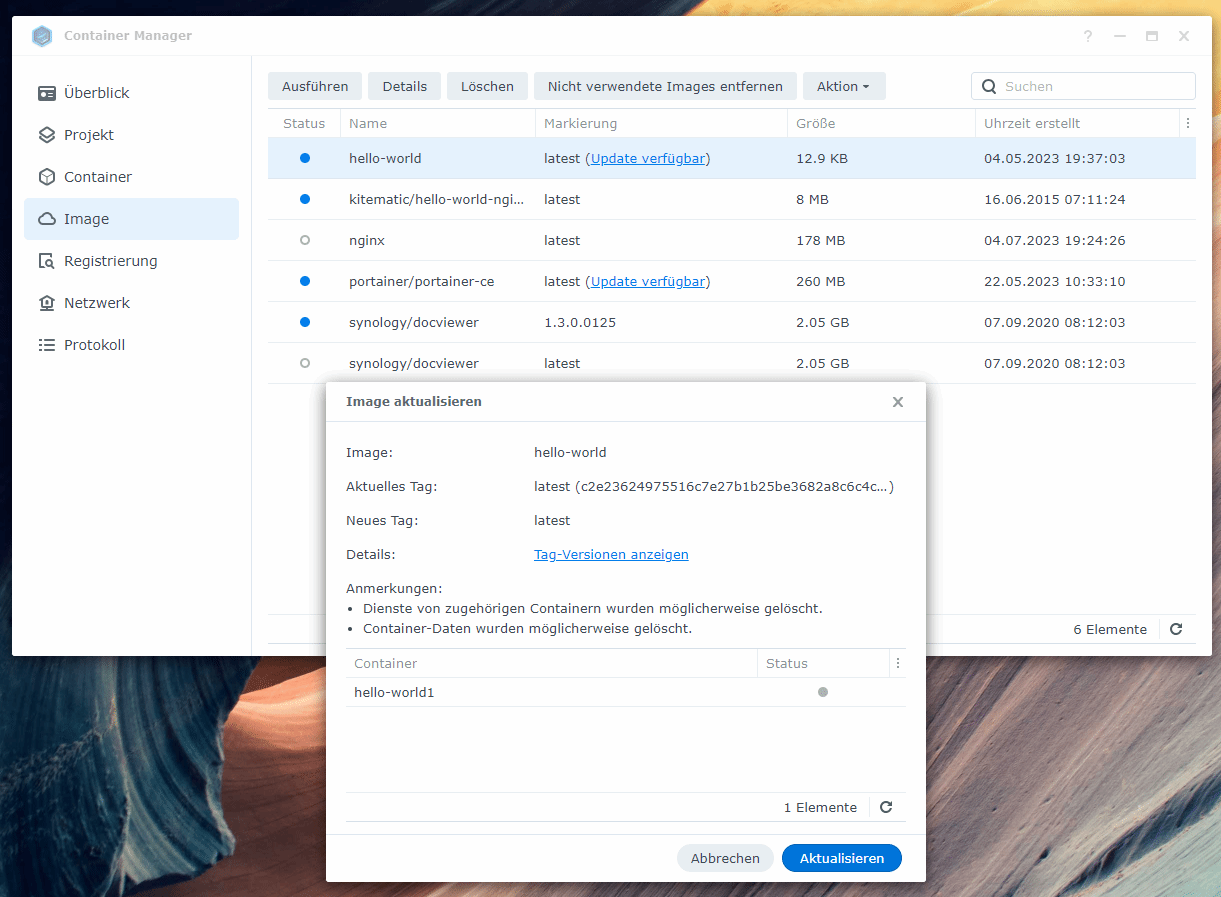The image size is (1221, 897).
Task: Open the Container section
Action: pos(96,176)
